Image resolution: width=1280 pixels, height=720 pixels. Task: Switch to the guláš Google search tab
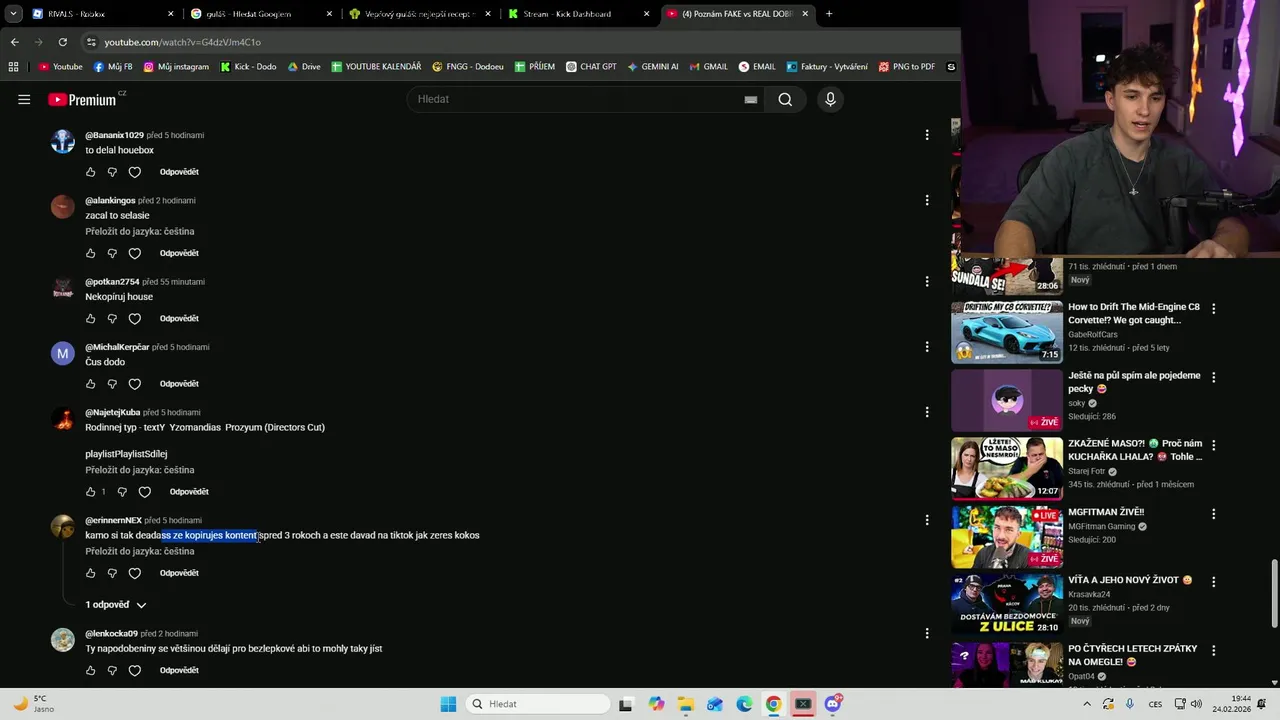(x=260, y=14)
